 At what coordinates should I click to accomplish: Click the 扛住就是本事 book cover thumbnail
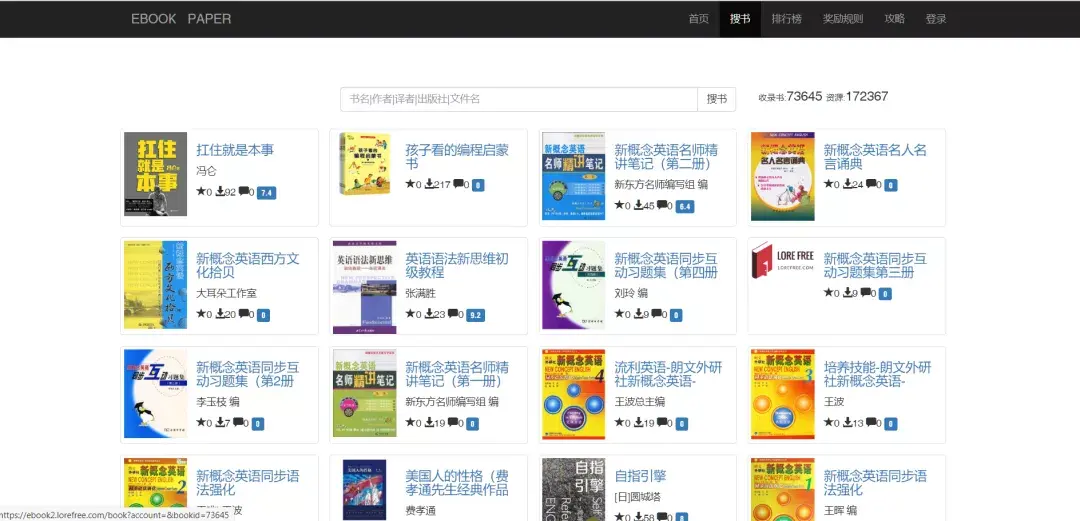click(155, 174)
